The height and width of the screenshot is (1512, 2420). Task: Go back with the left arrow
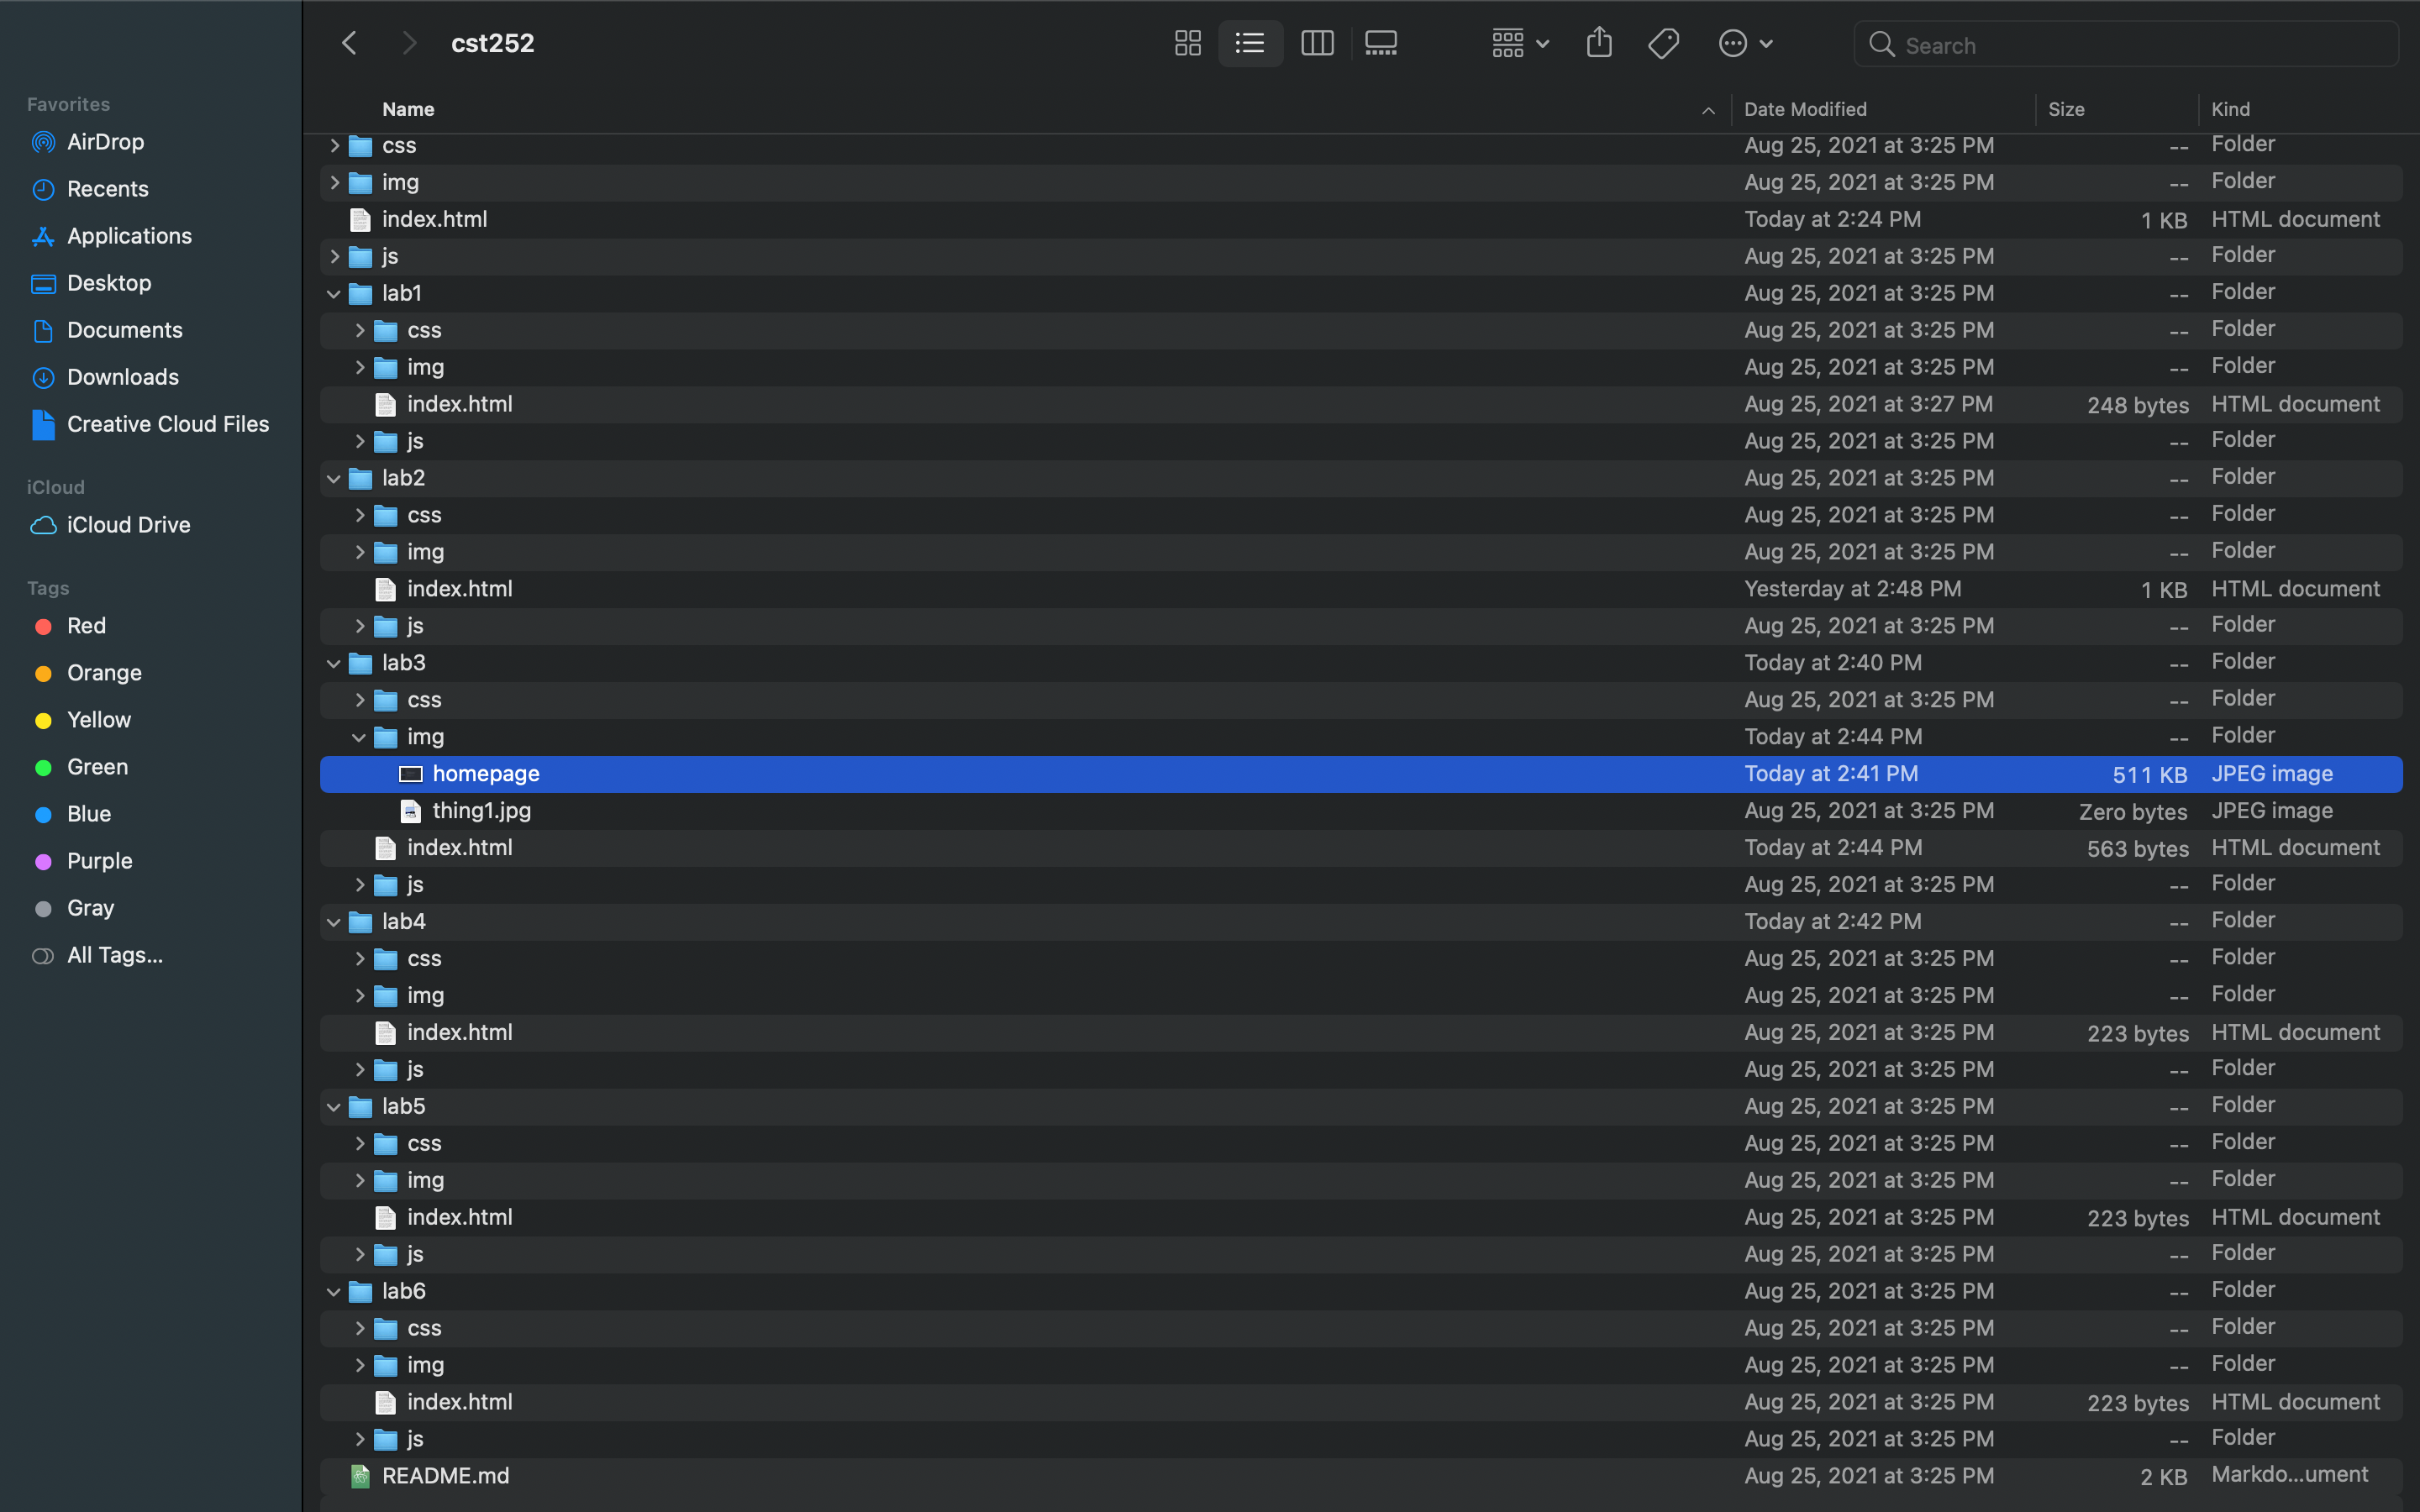(349, 43)
